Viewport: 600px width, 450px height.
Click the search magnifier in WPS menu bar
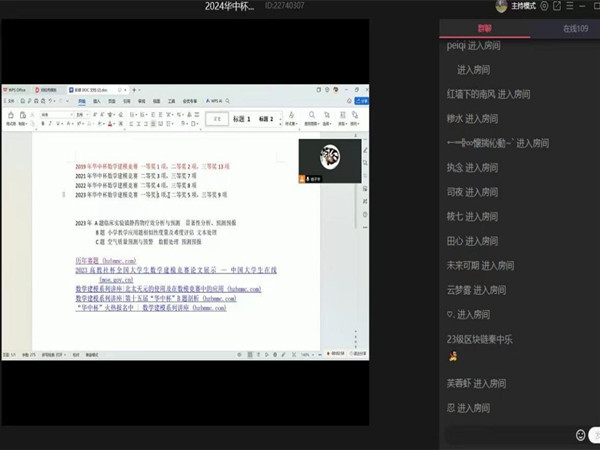(x=228, y=101)
